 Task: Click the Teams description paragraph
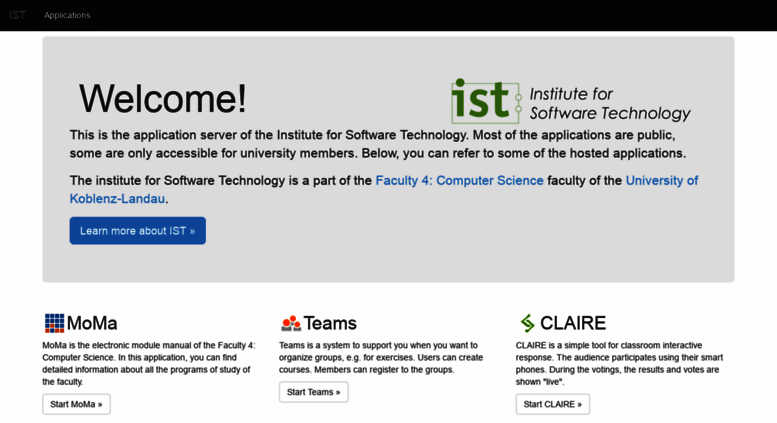pyautogui.click(x=381, y=358)
